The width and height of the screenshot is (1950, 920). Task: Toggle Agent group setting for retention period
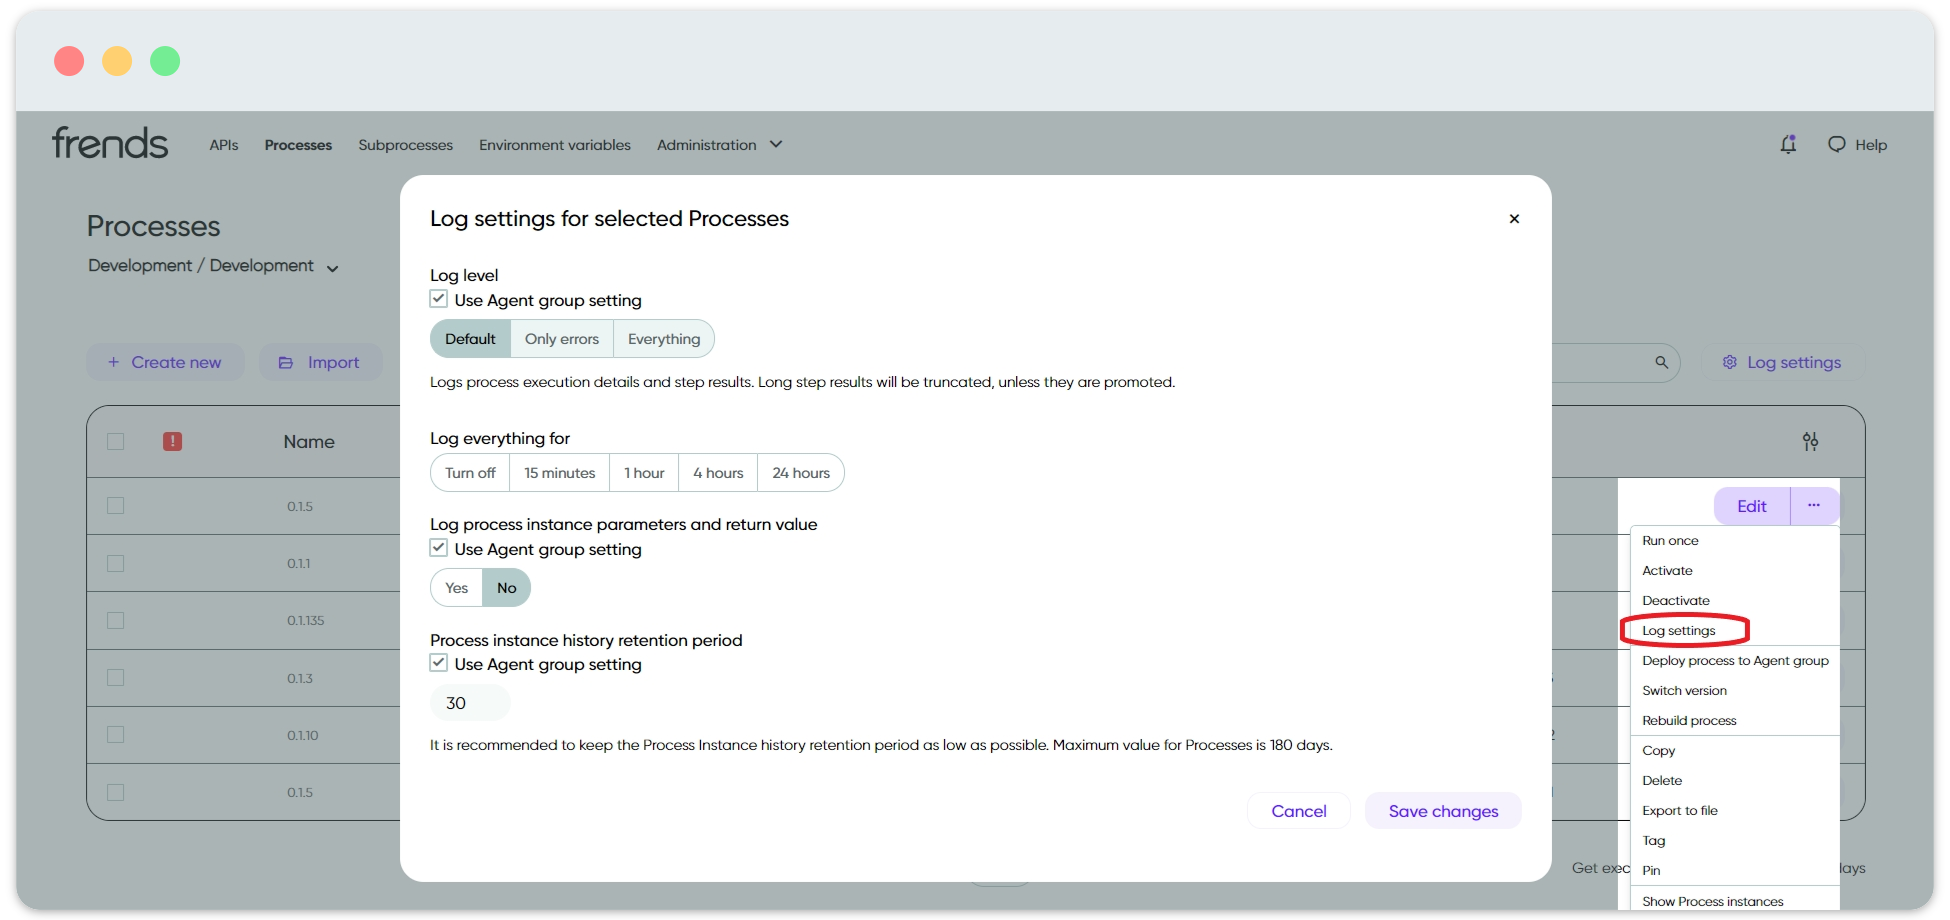(x=439, y=663)
